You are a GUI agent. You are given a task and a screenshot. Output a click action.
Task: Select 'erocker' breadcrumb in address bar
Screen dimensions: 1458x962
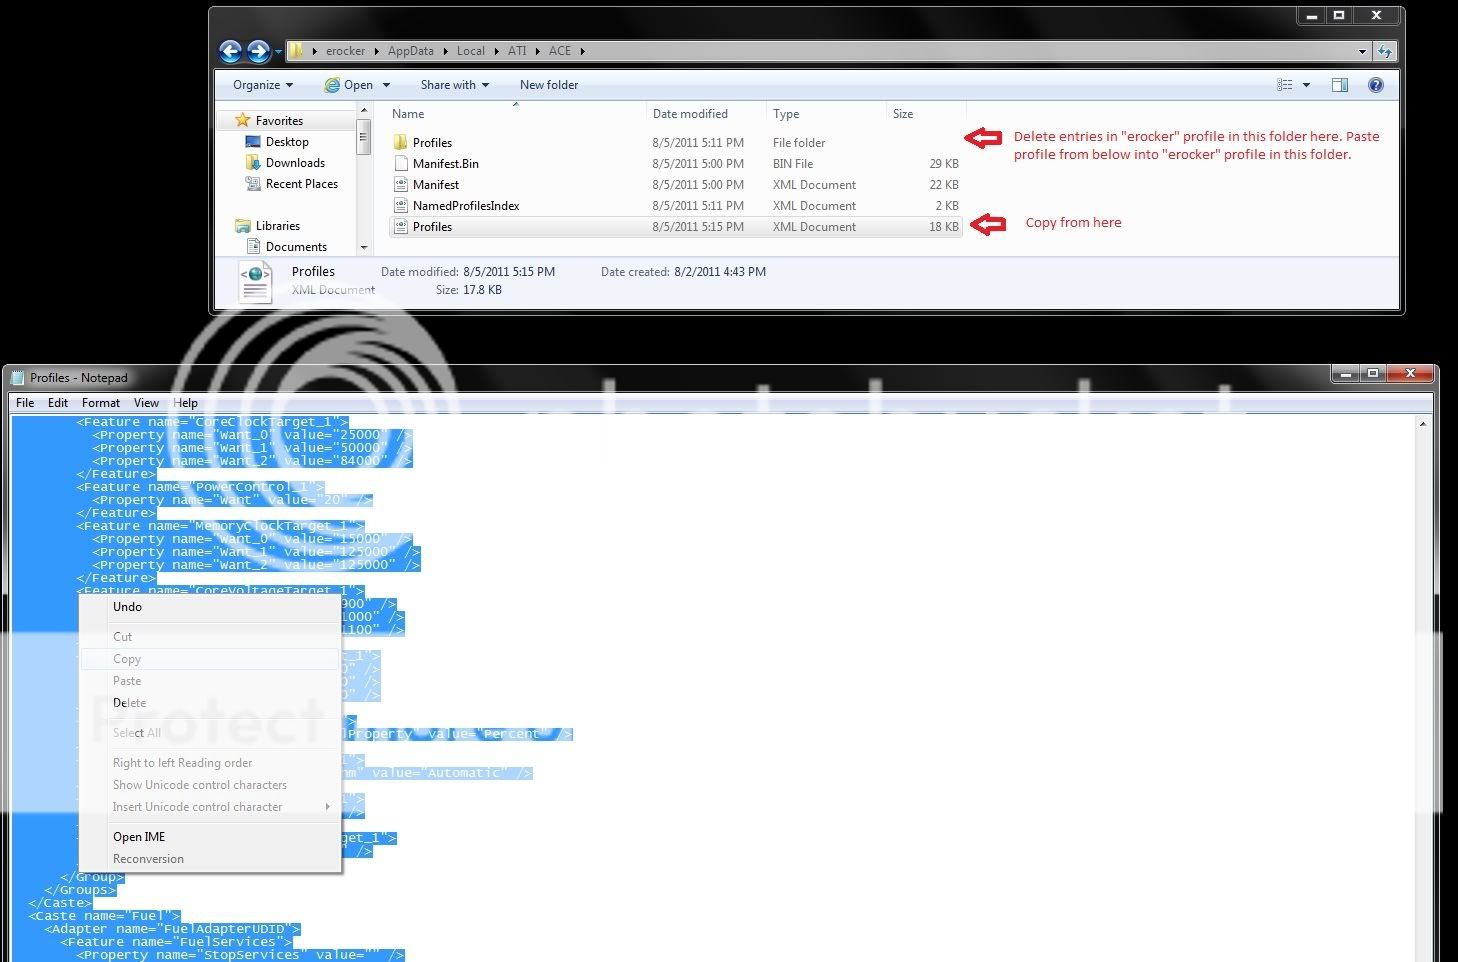[345, 51]
